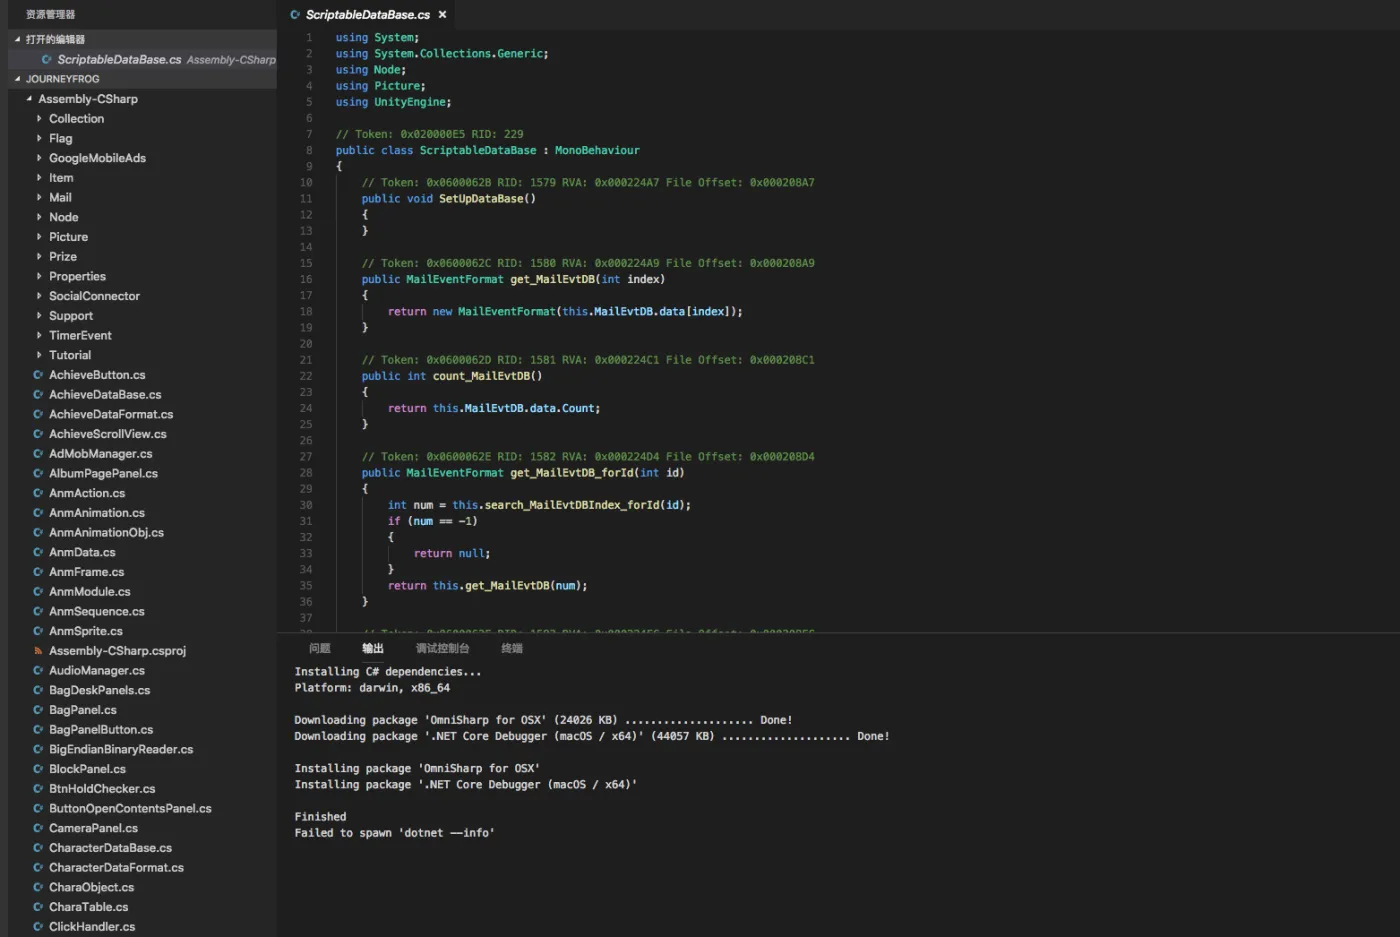
Task: Switch to the 调试控制台 panel tab
Action: coord(442,648)
